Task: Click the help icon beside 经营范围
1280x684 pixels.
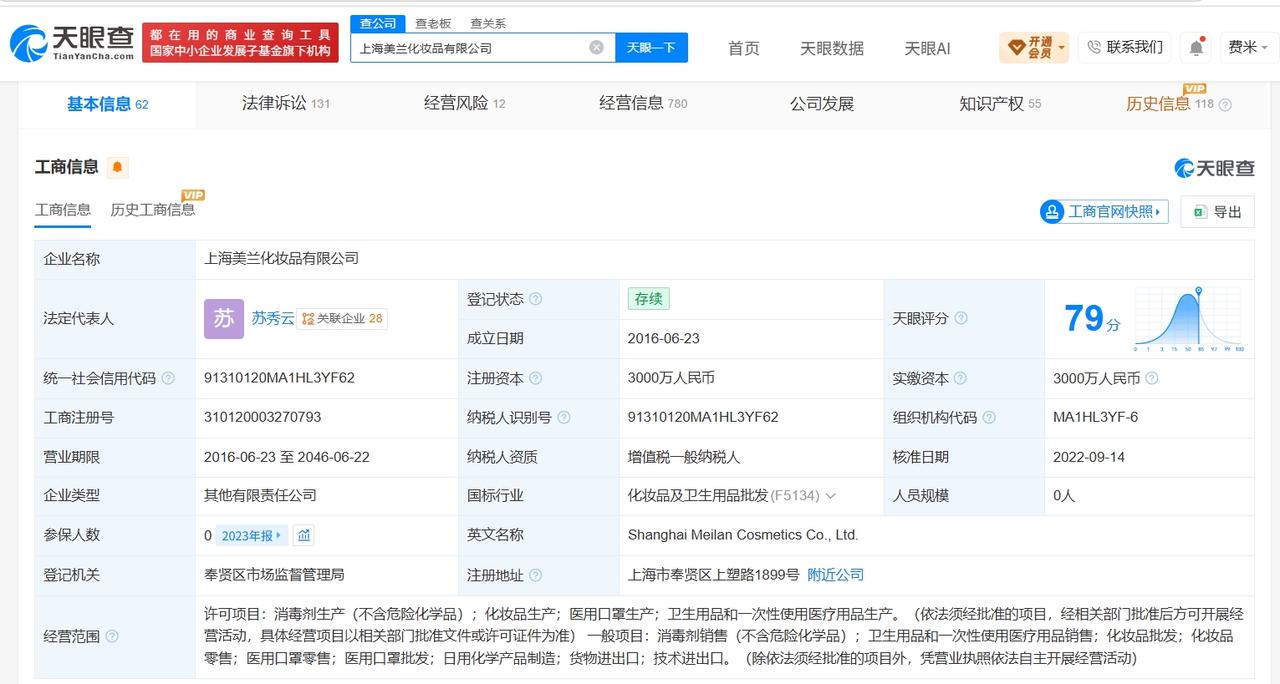Action: coord(112,636)
